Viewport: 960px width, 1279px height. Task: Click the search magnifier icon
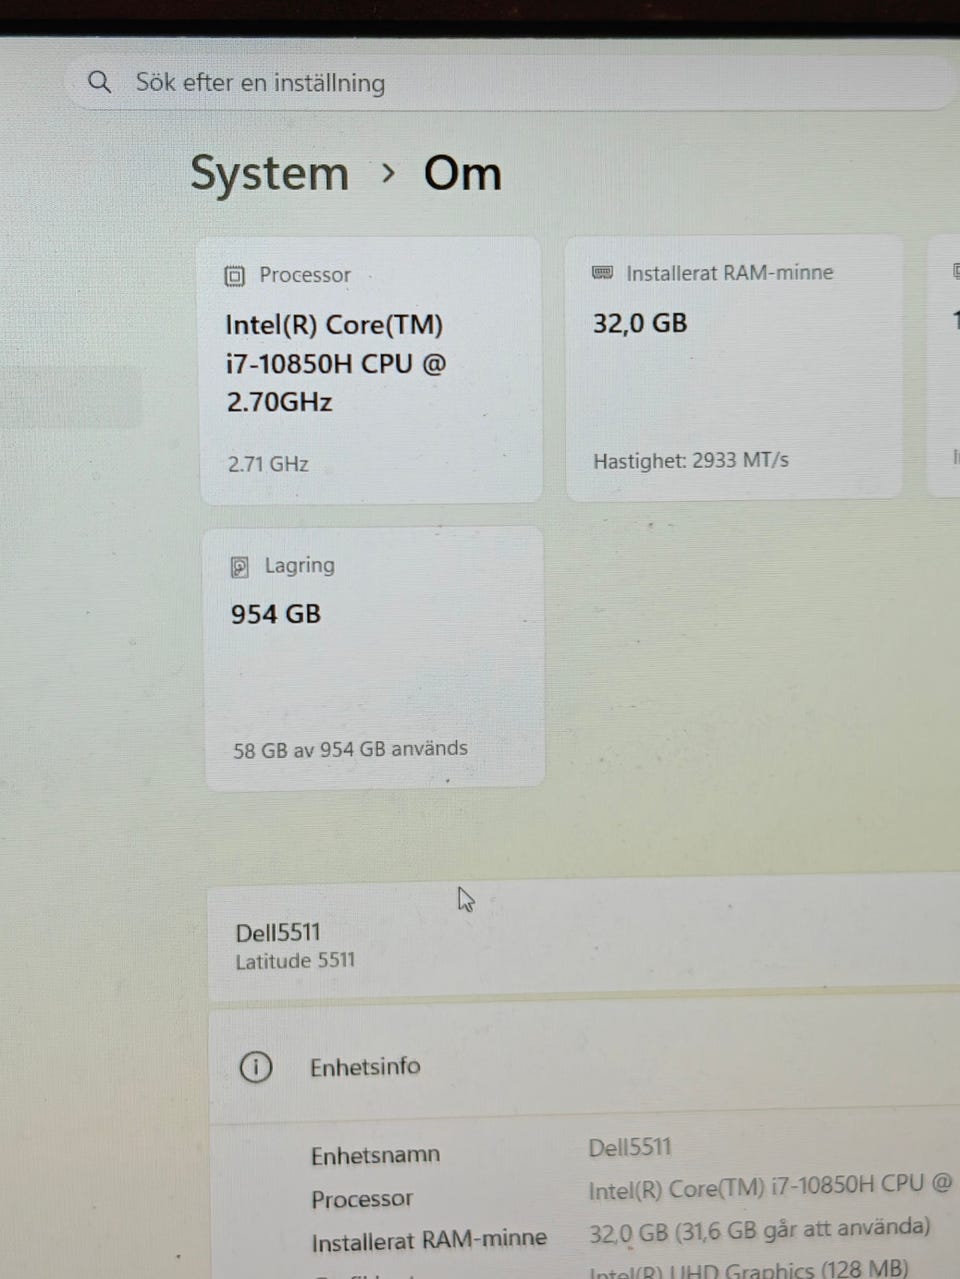[x=99, y=82]
